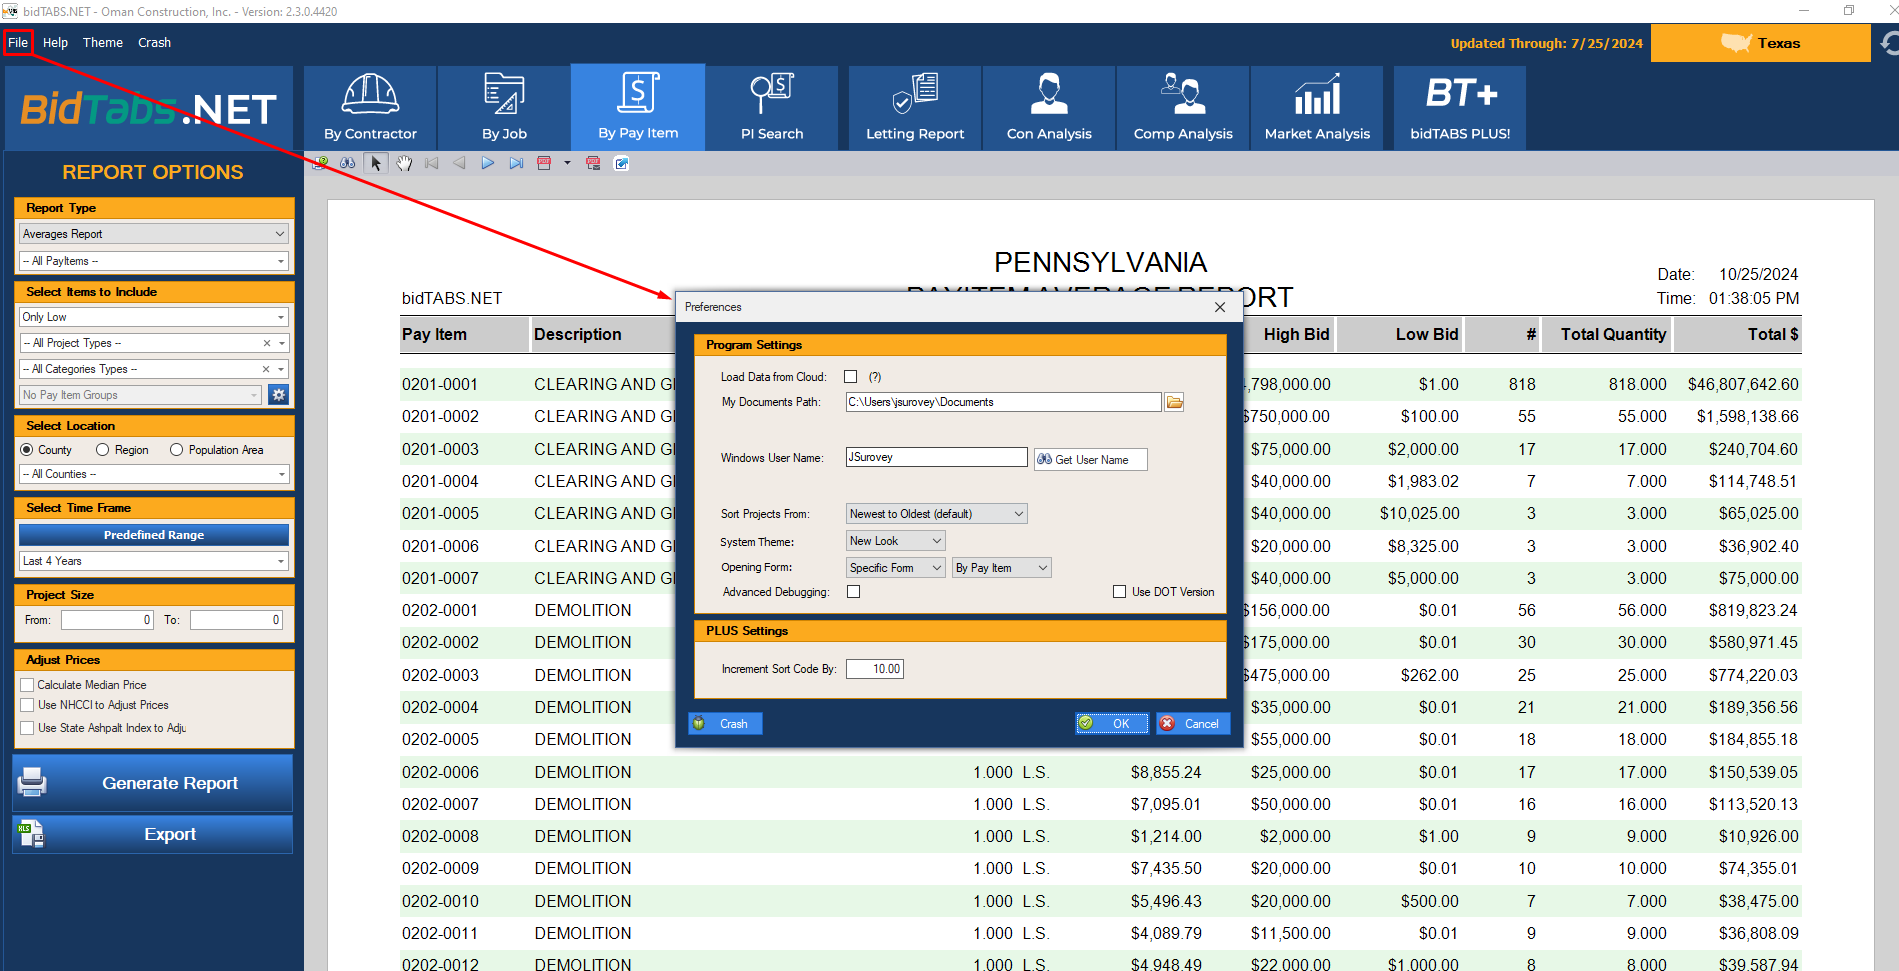Click the refresh icon beside Texas
Image resolution: width=1899 pixels, height=971 pixels.
pyautogui.click(x=1889, y=43)
